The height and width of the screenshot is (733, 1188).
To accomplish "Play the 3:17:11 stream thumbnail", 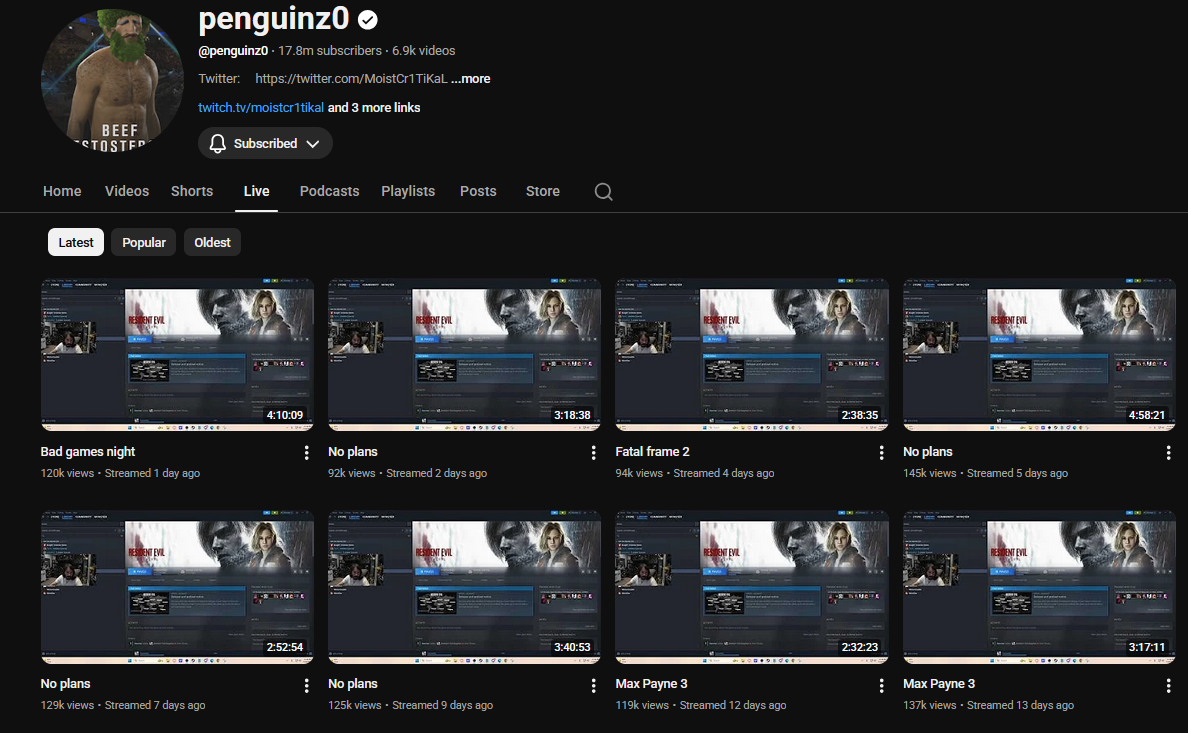I will coord(1040,587).
